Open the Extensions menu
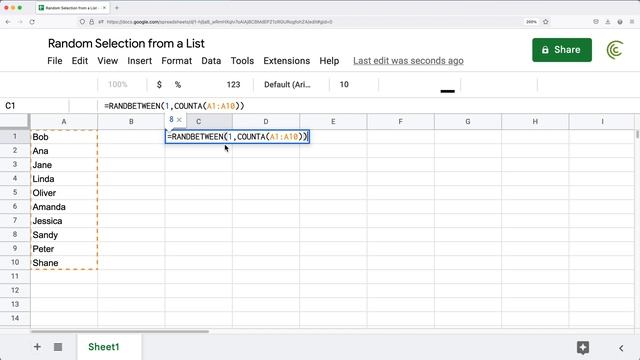The width and height of the screenshot is (640, 360). (287, 61)
